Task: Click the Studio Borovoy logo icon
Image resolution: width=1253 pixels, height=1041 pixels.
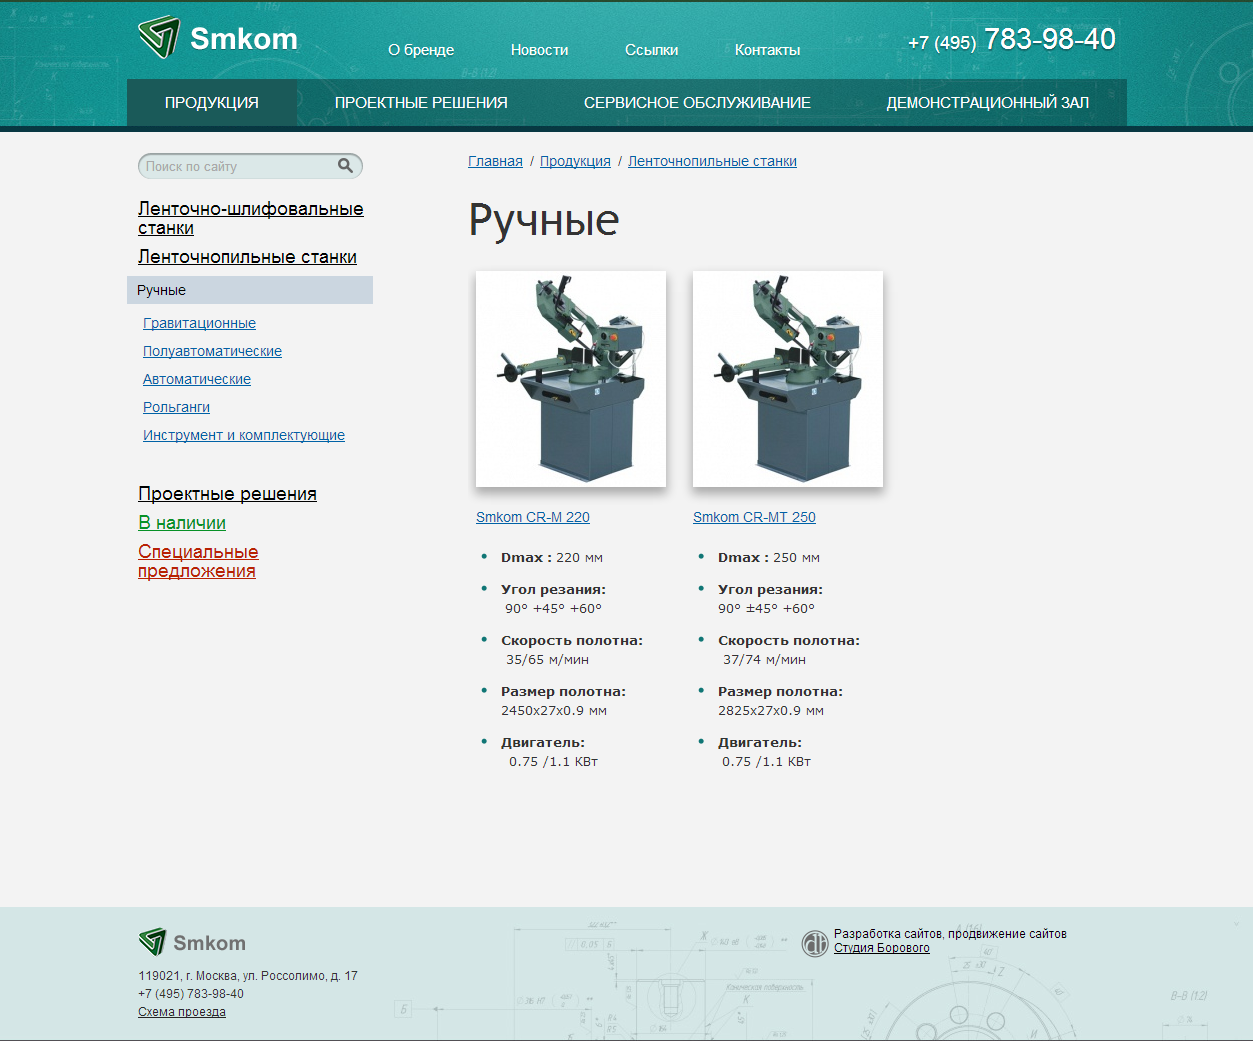Action: (815, 943)
